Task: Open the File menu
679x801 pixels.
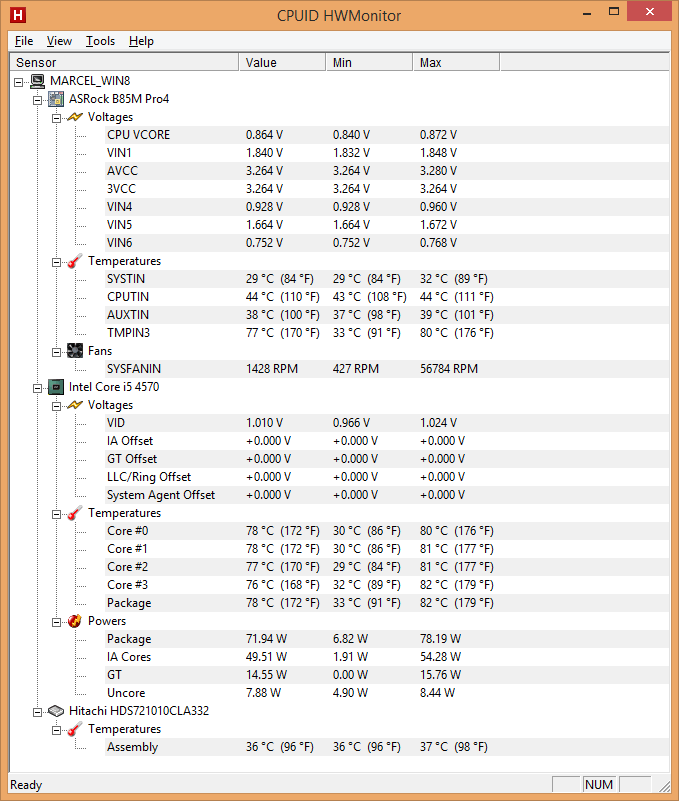Action: (24, 41)
